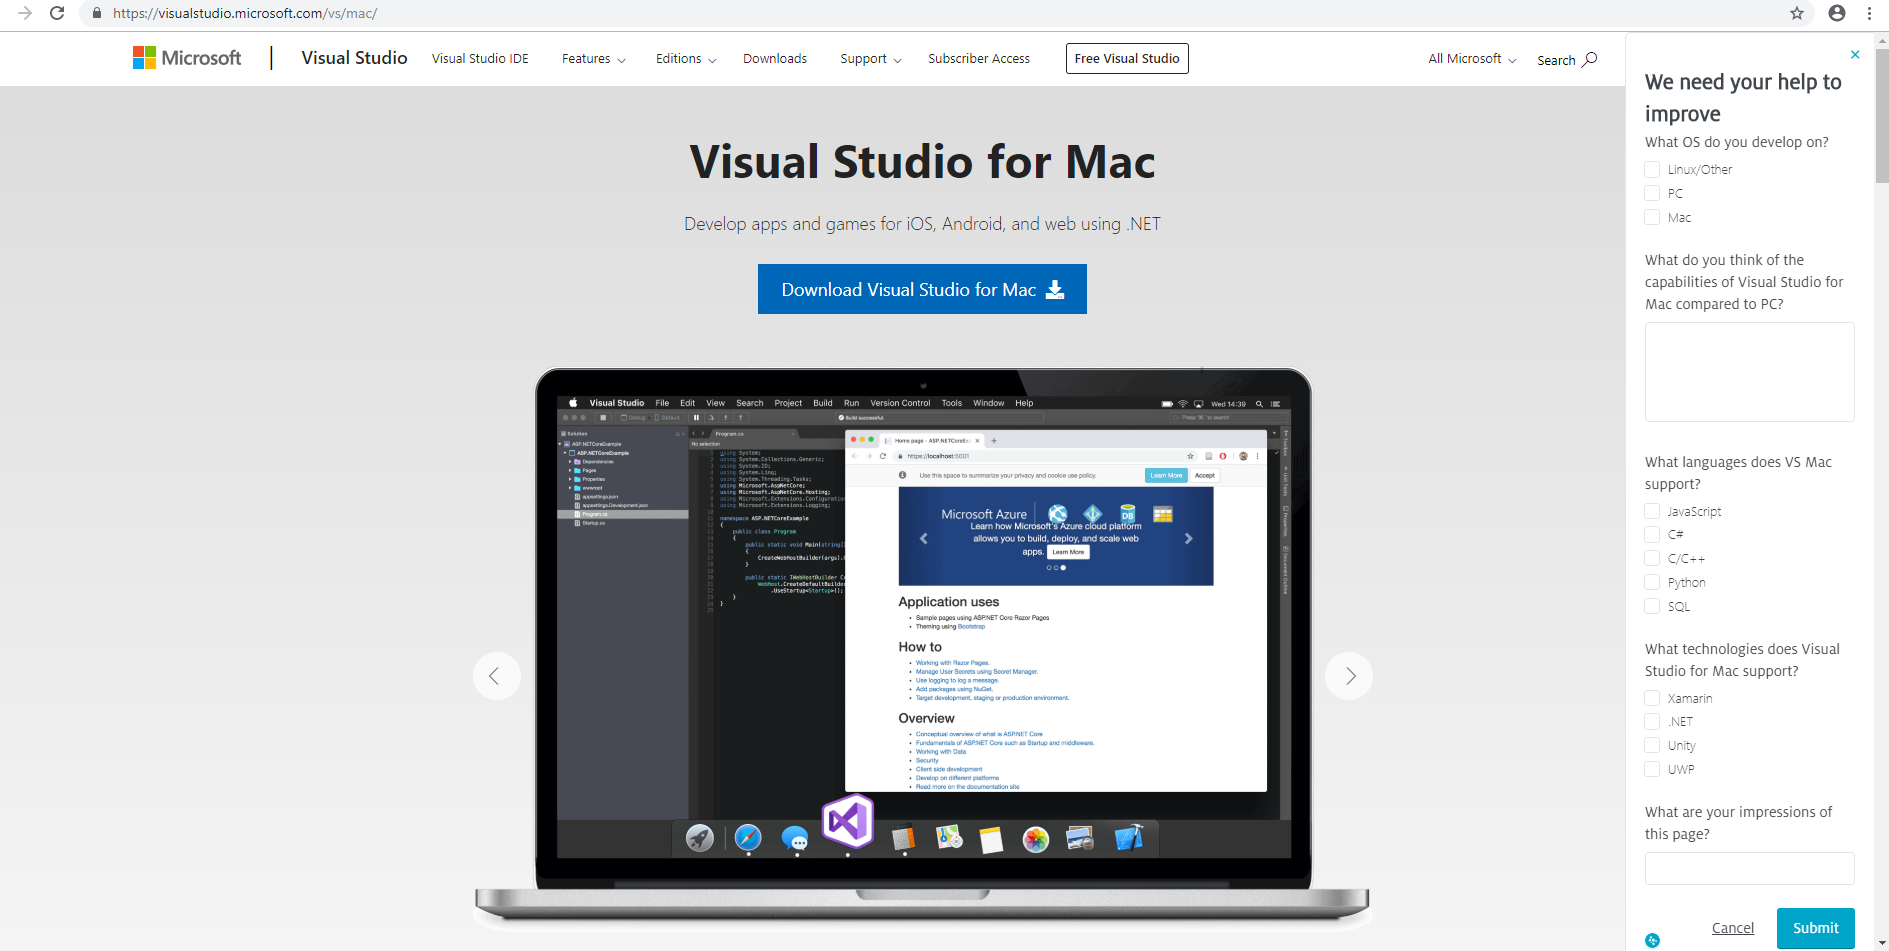Cancel the survey
This screenshot has height=951, width=1889.
(x=1732, y=928)
